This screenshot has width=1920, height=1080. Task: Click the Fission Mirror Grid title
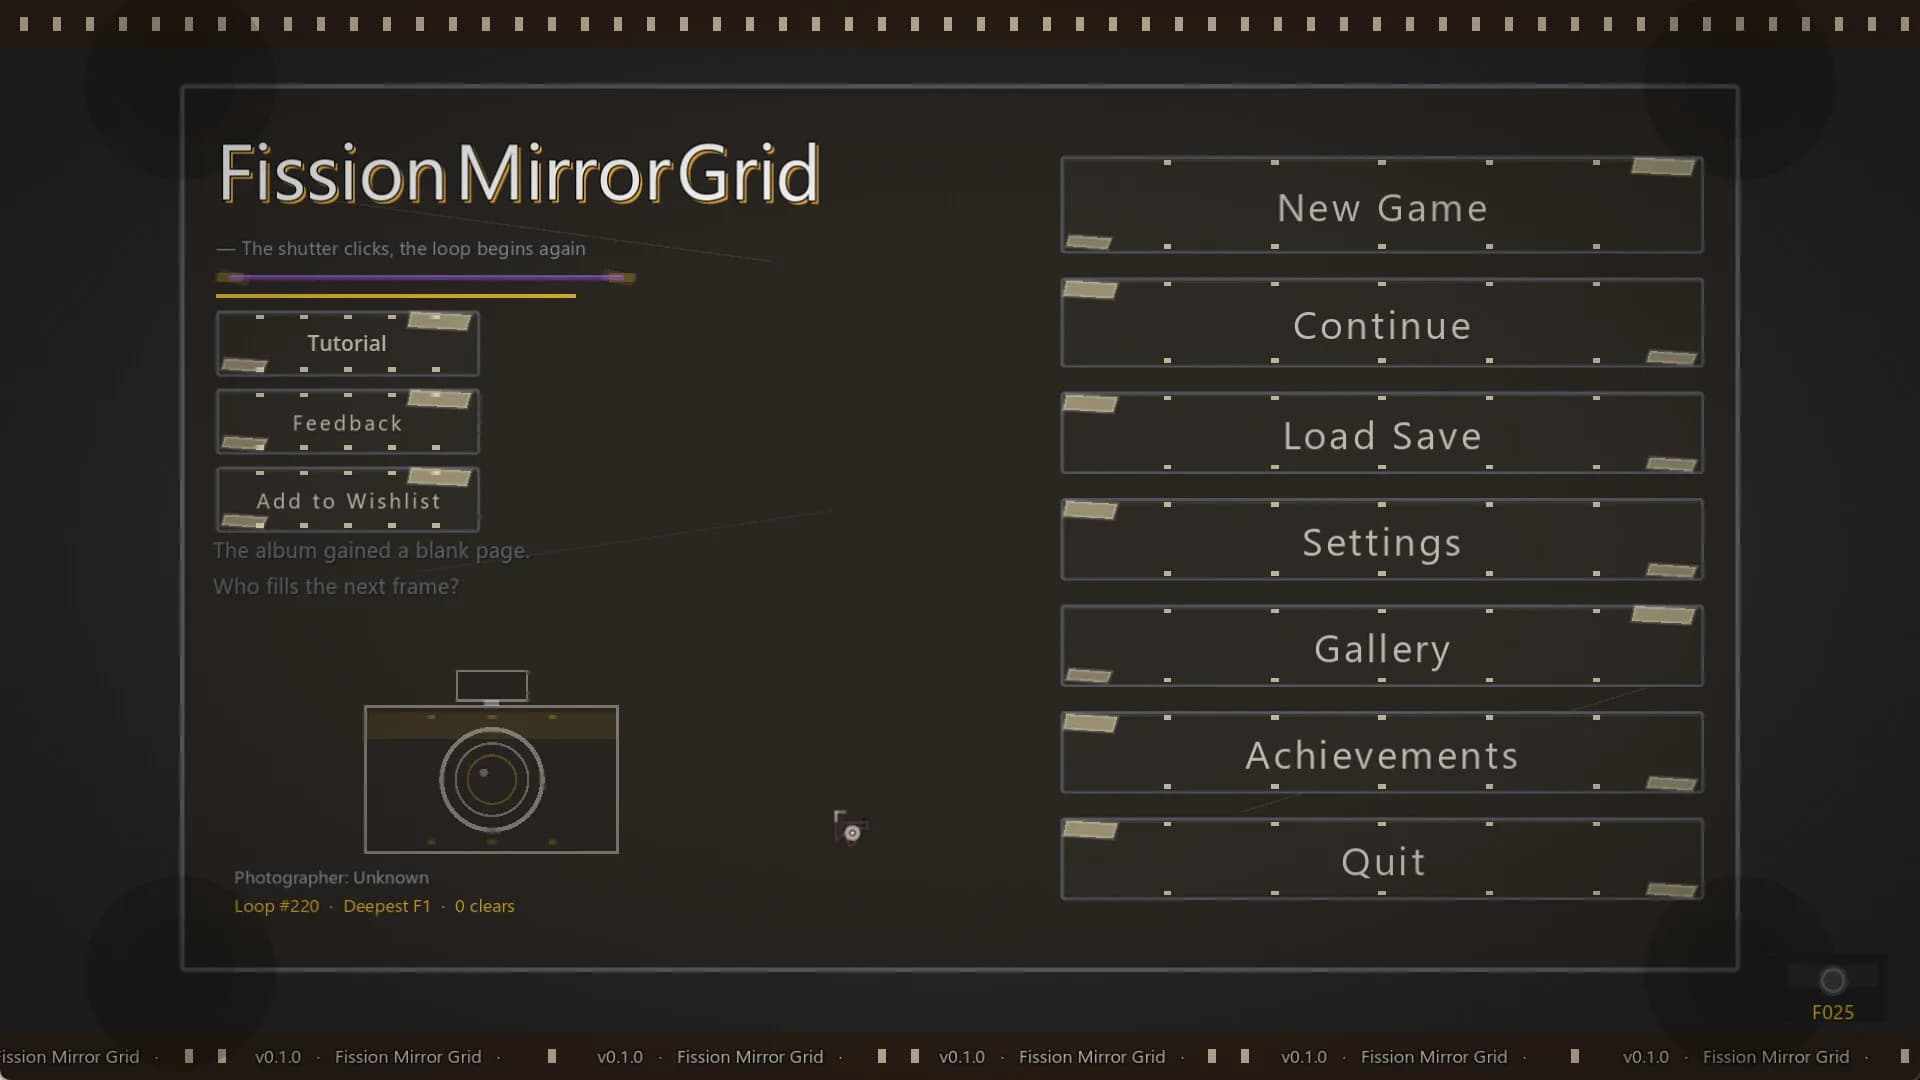519,173
